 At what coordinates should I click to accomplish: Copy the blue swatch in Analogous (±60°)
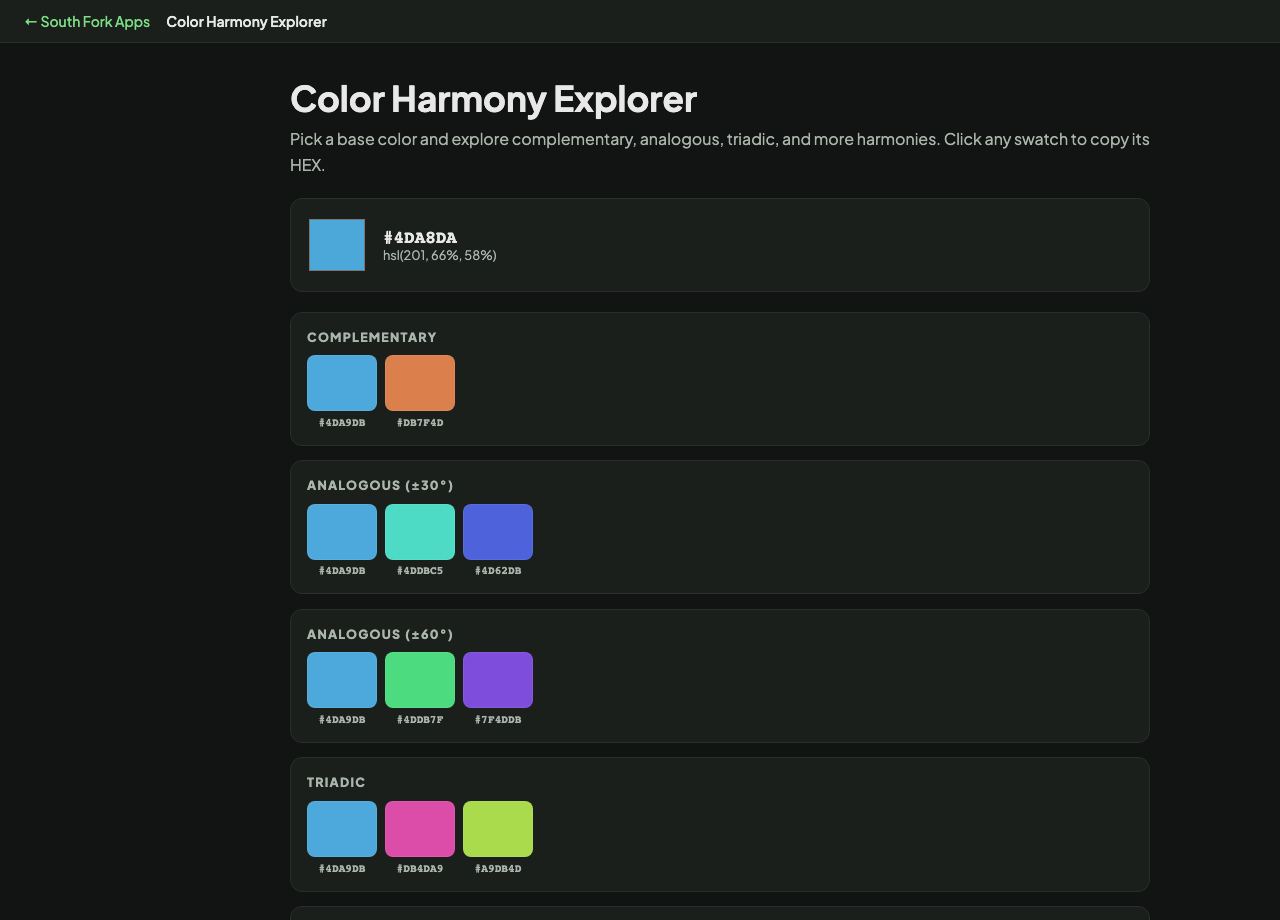(x=342, y=680)
